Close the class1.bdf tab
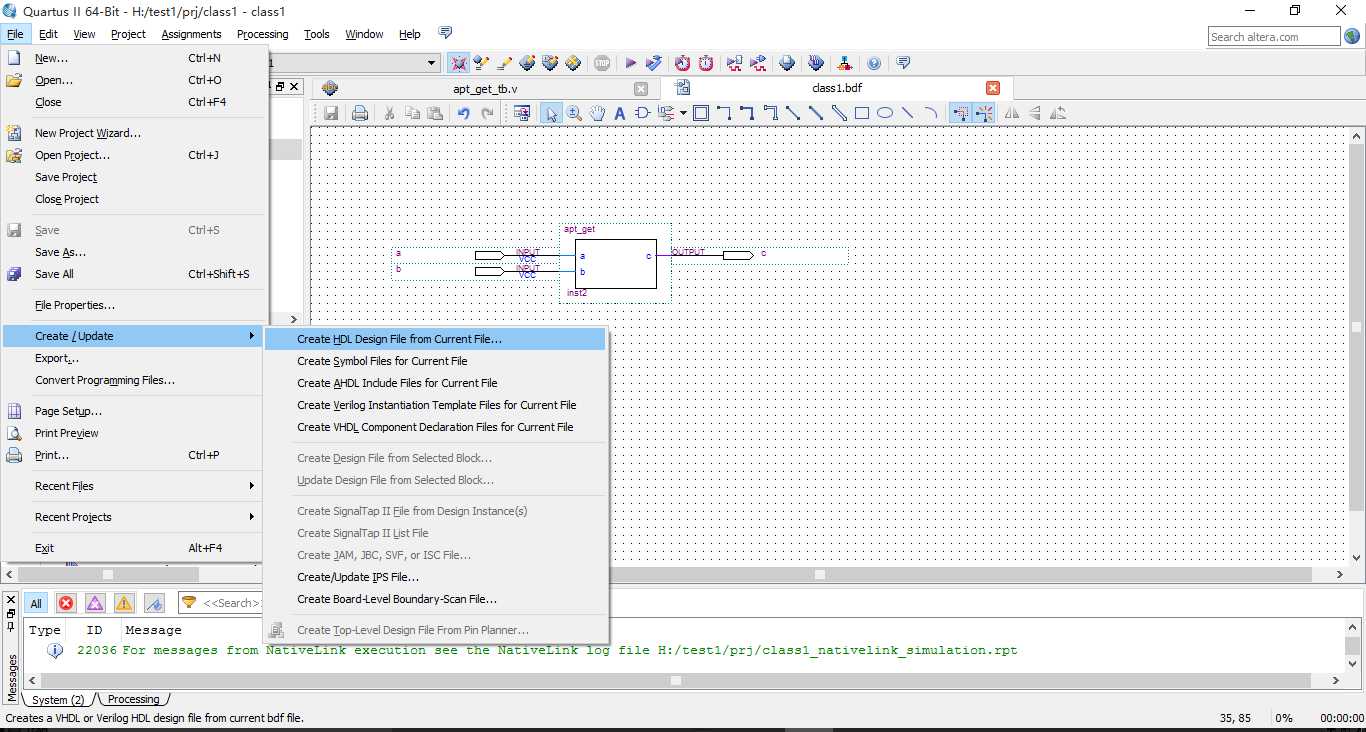Viewport: 1366px width, 732px height. [993, 88]
